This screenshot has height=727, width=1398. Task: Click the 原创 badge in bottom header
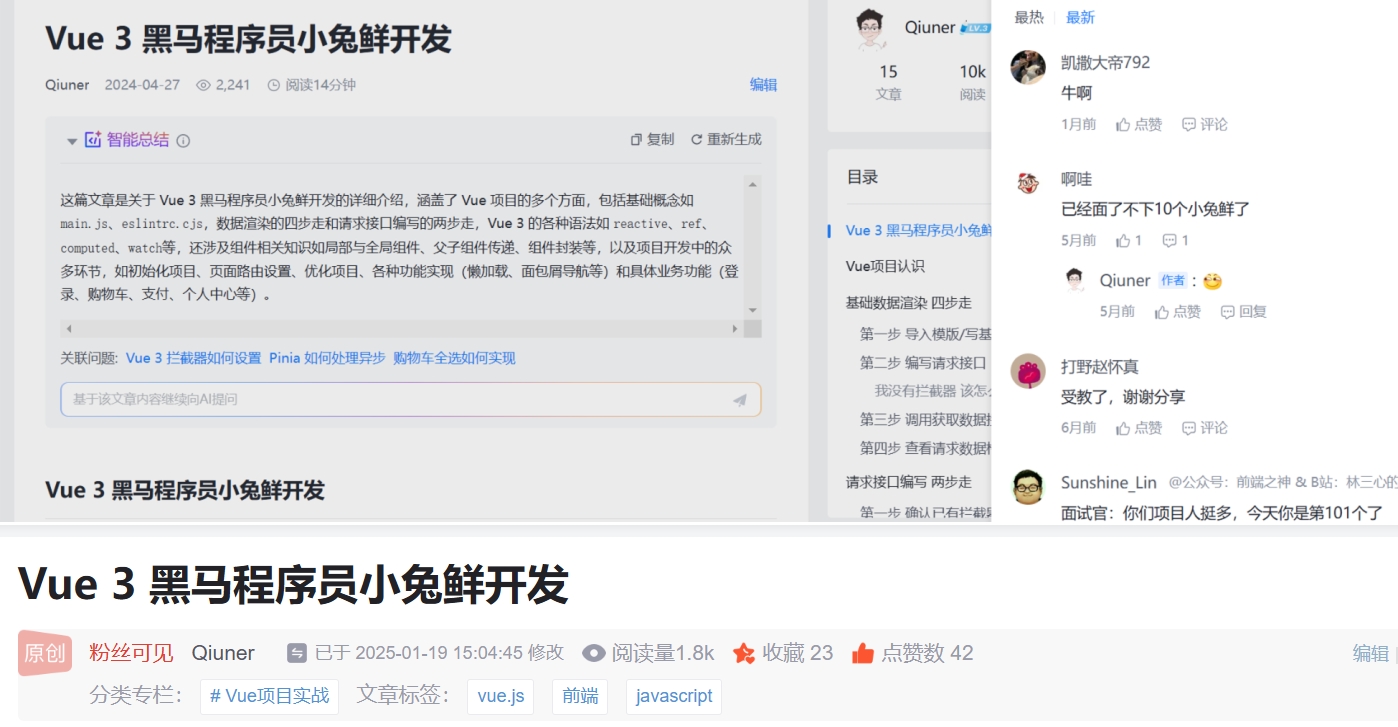[x=45, y=654]
